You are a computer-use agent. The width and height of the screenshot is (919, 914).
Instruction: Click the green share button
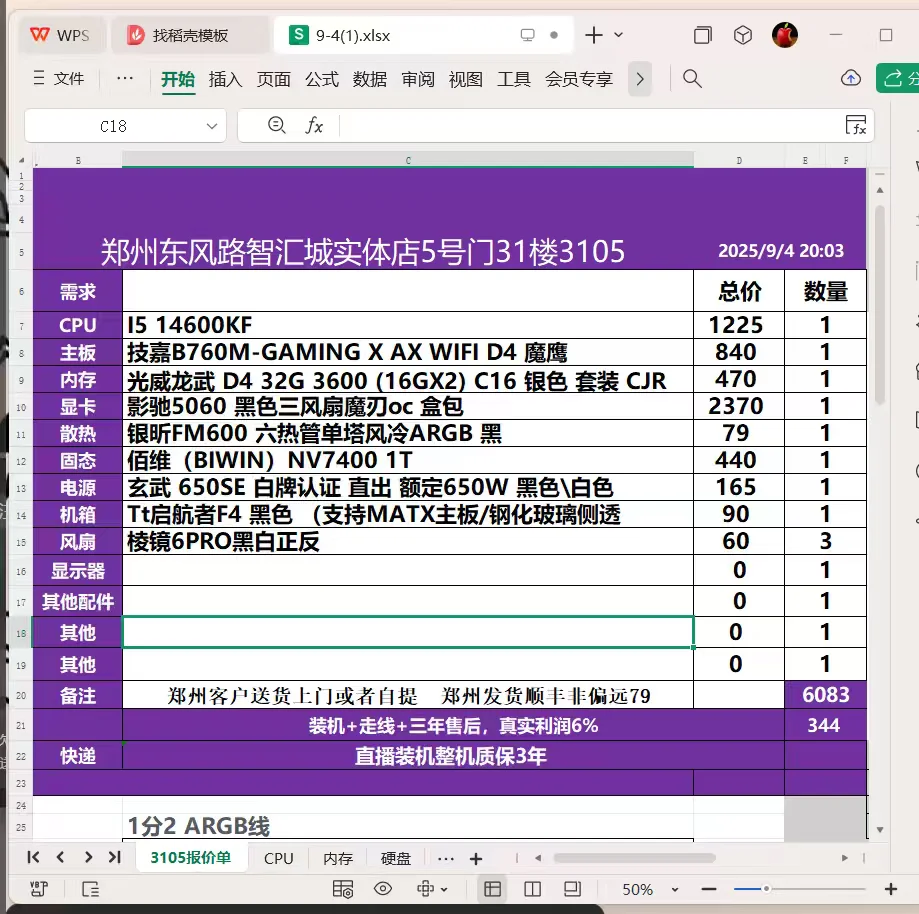[897, 78]
